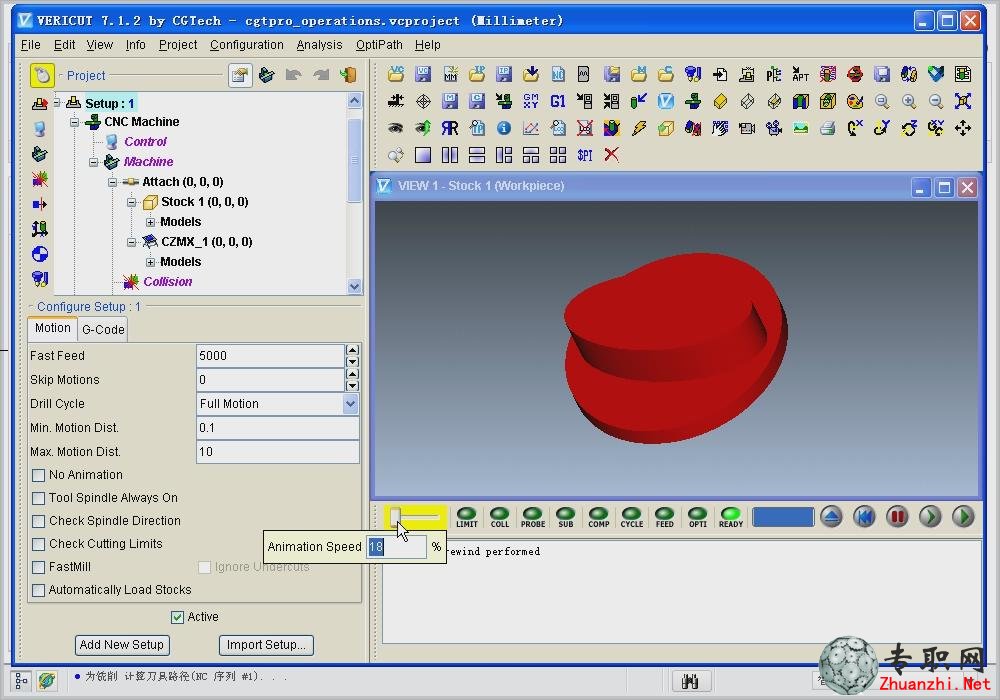
Task: Enable Tool Spindle Always On checkbox
Action: point(38,498)
